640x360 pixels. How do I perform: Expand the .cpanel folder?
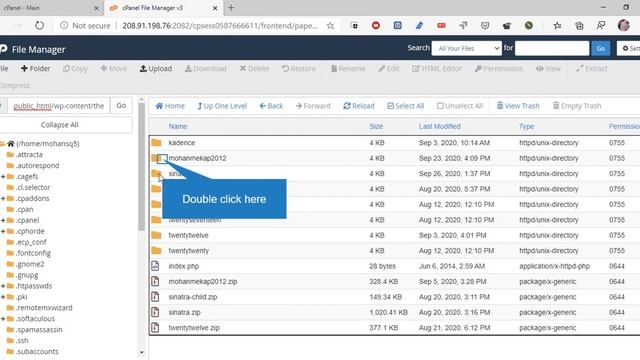pos(3,220)
